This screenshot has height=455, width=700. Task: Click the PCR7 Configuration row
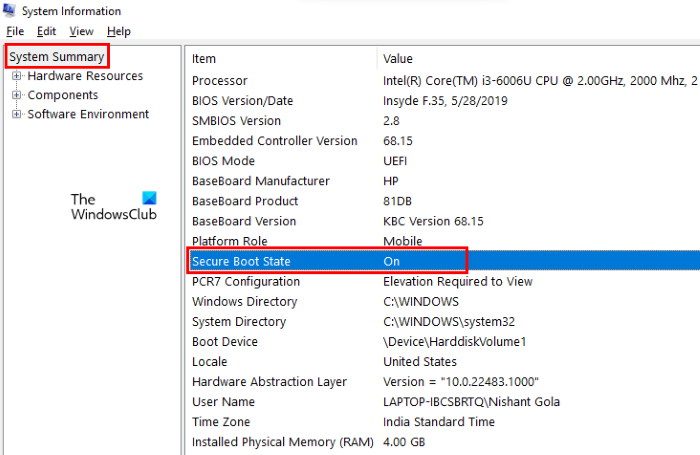click(244, 281)
